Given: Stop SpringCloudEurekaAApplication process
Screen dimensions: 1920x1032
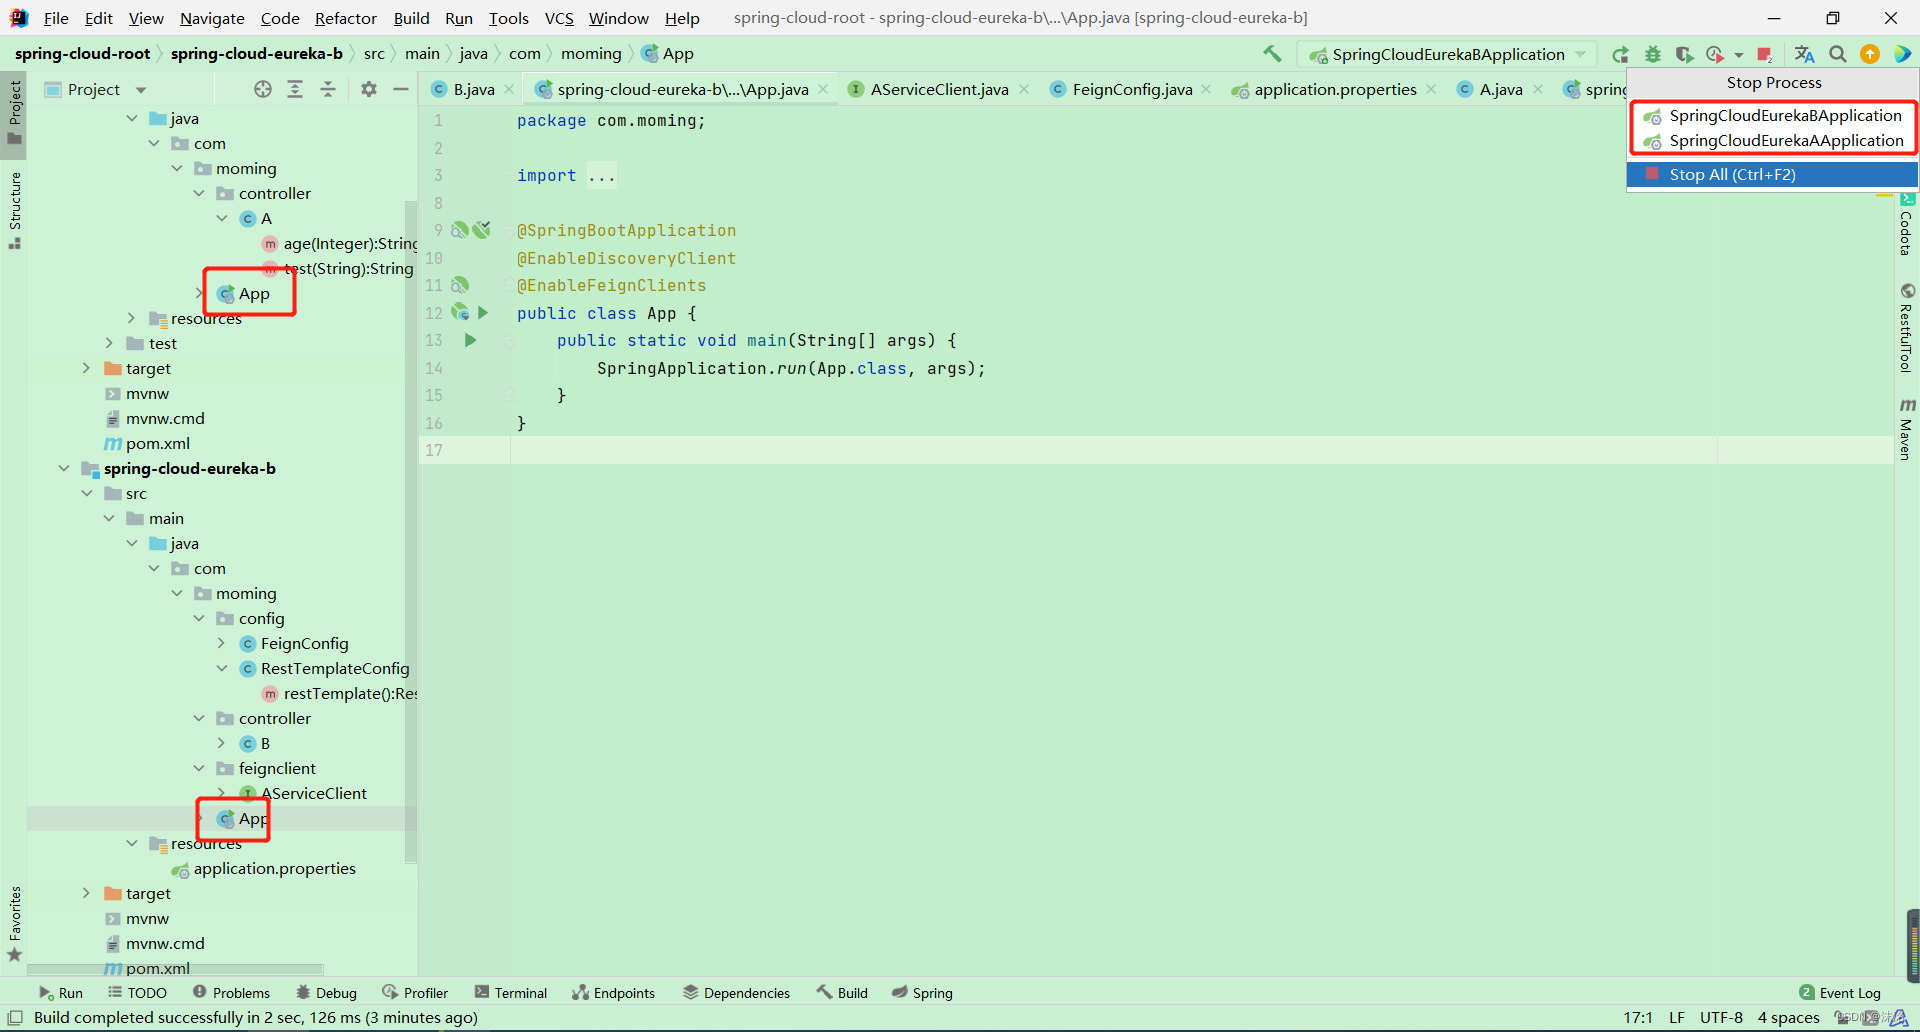Looking at the screenshot, I should click(x=1786, y=141).
